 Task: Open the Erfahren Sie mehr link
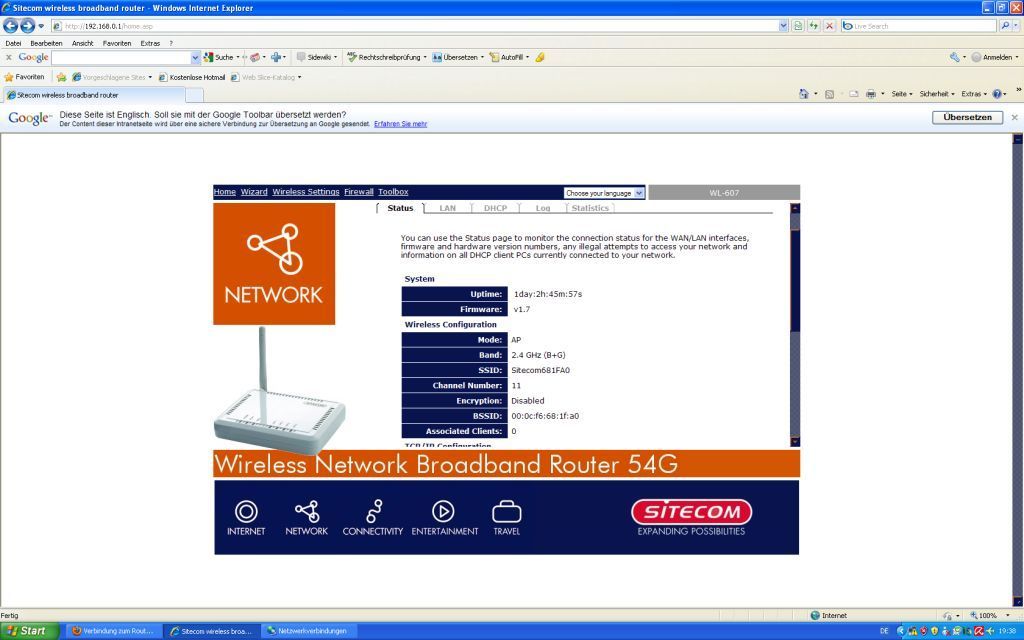pos(400,124)
